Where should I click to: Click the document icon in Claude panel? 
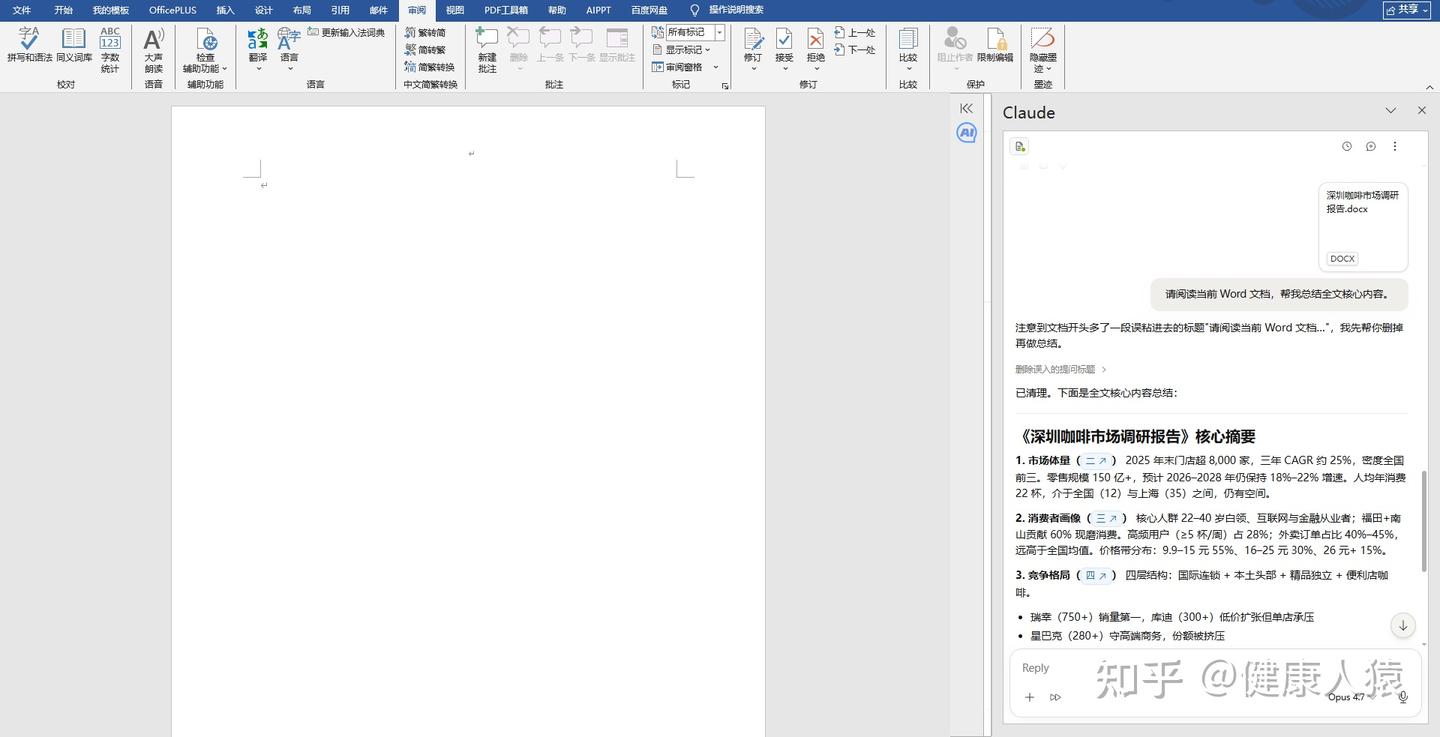tap(1020, 146)
